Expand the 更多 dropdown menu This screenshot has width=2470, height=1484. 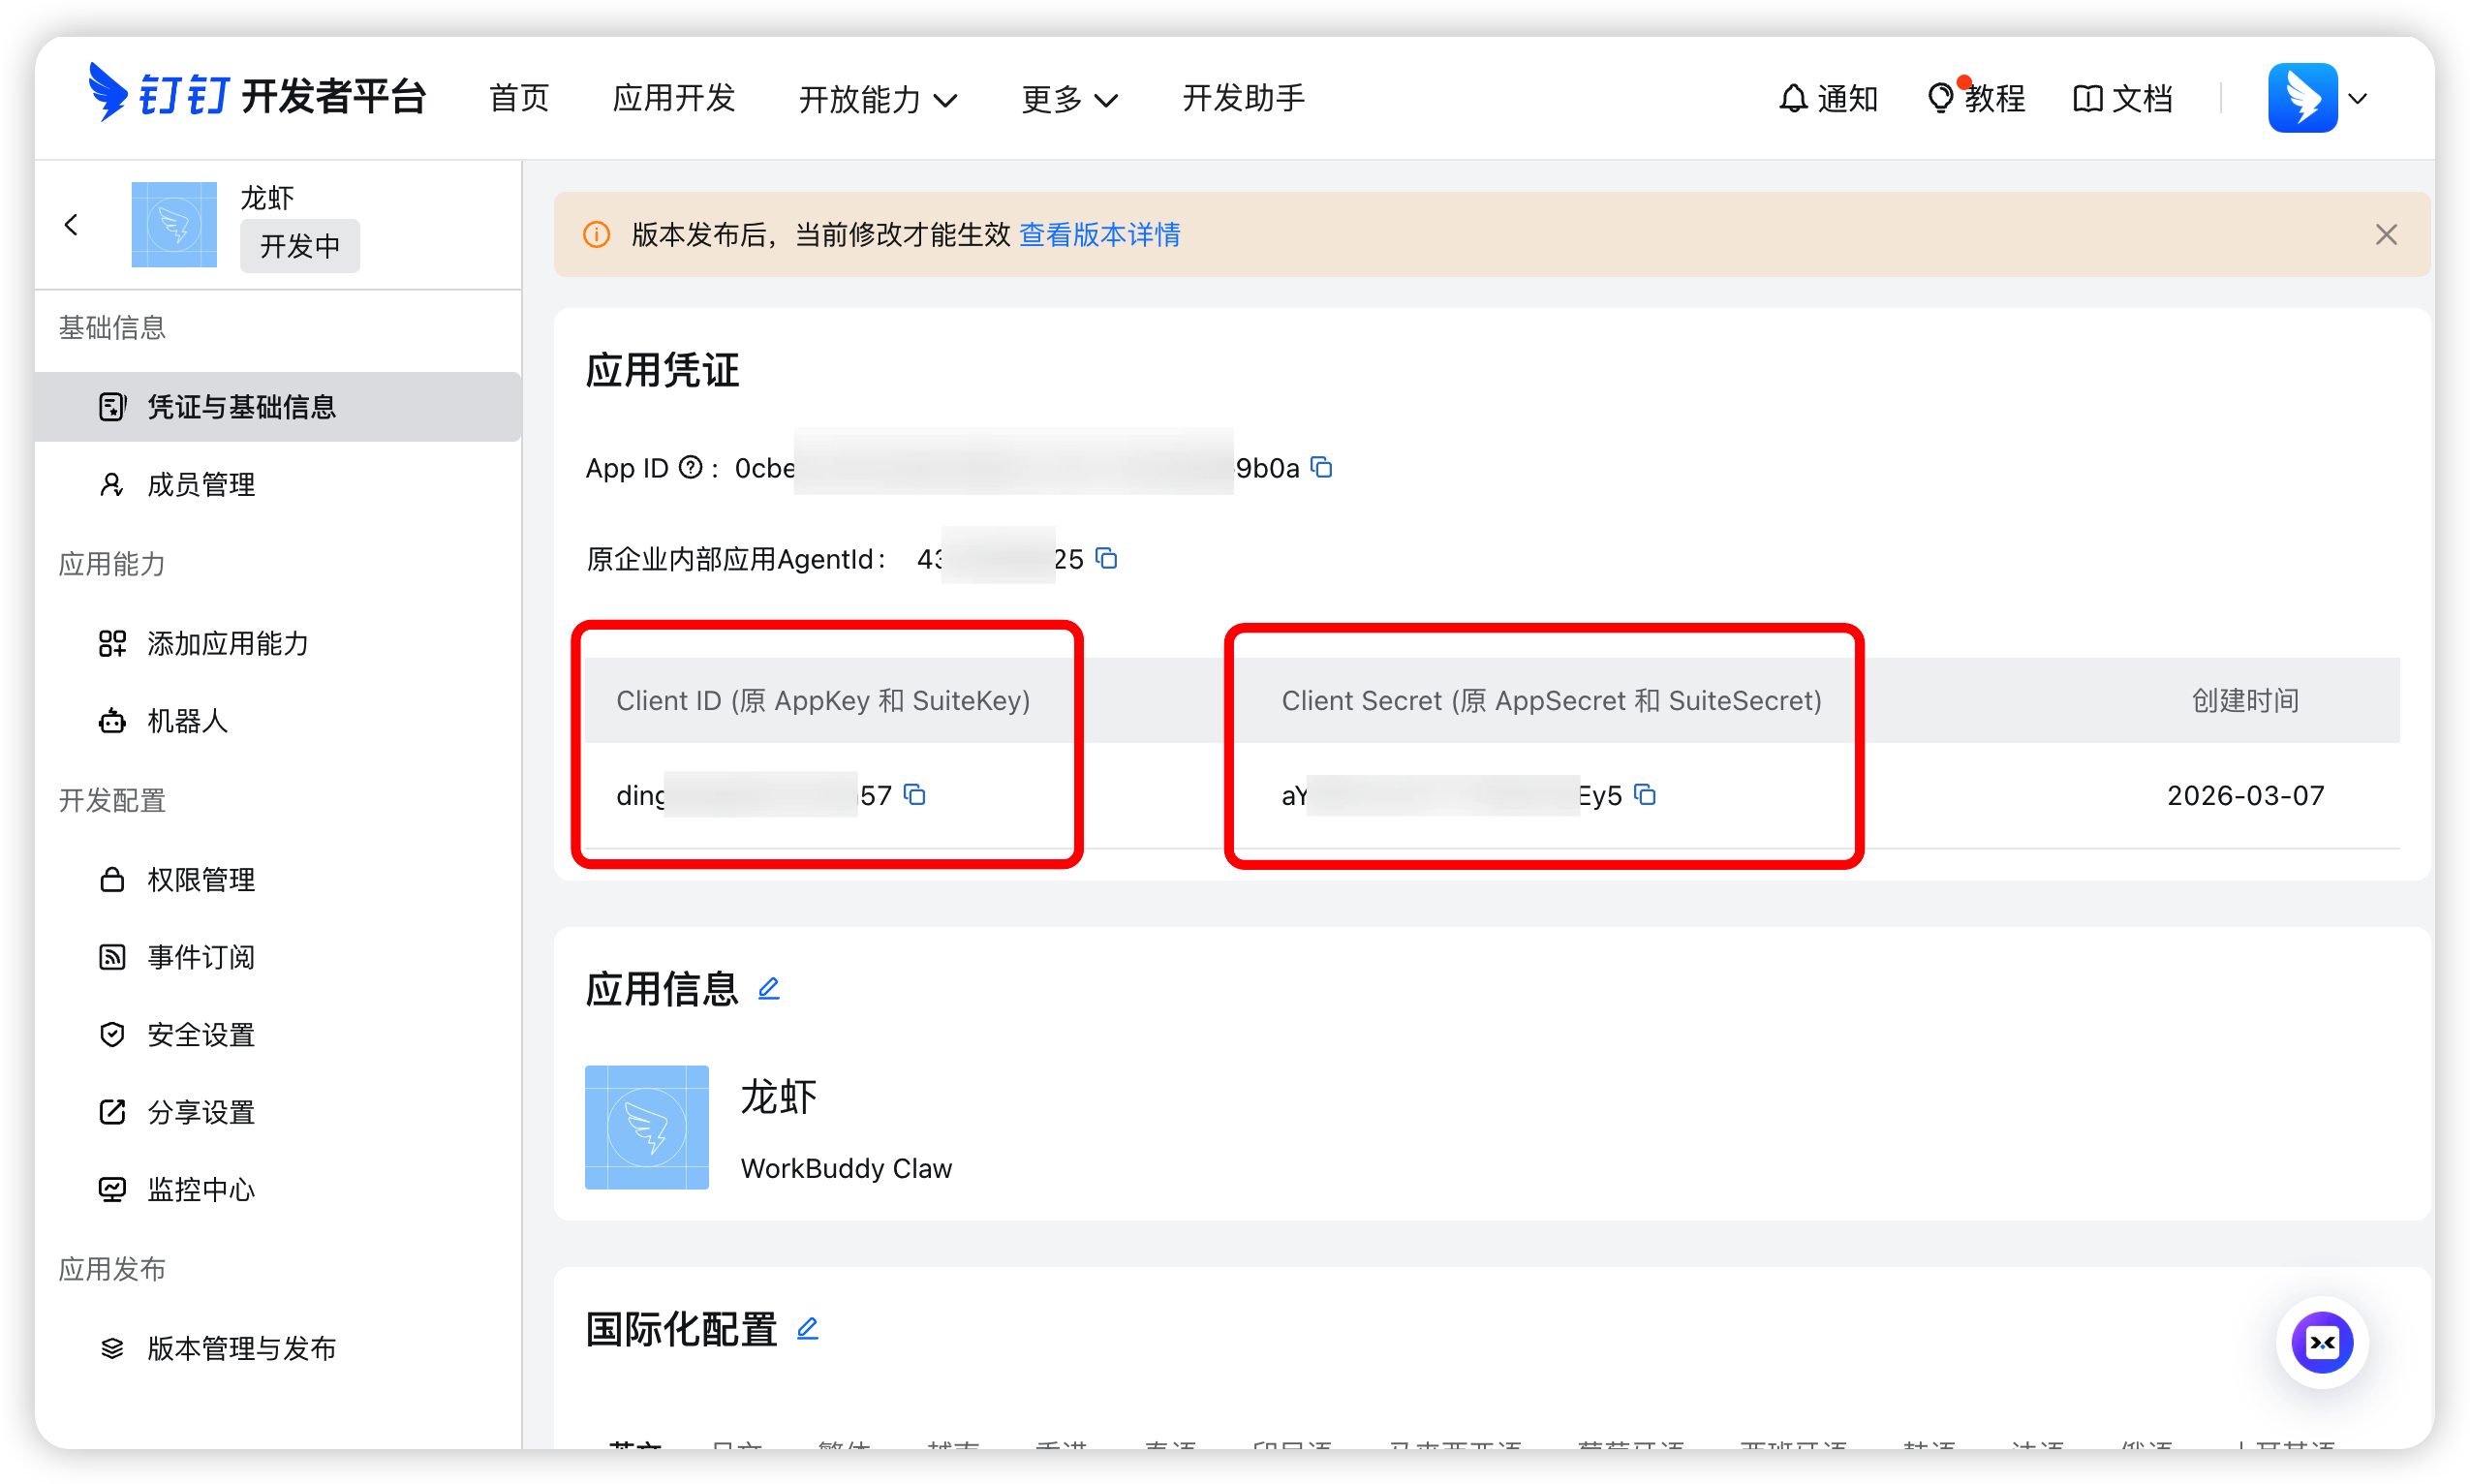[x=1069, y=99]
